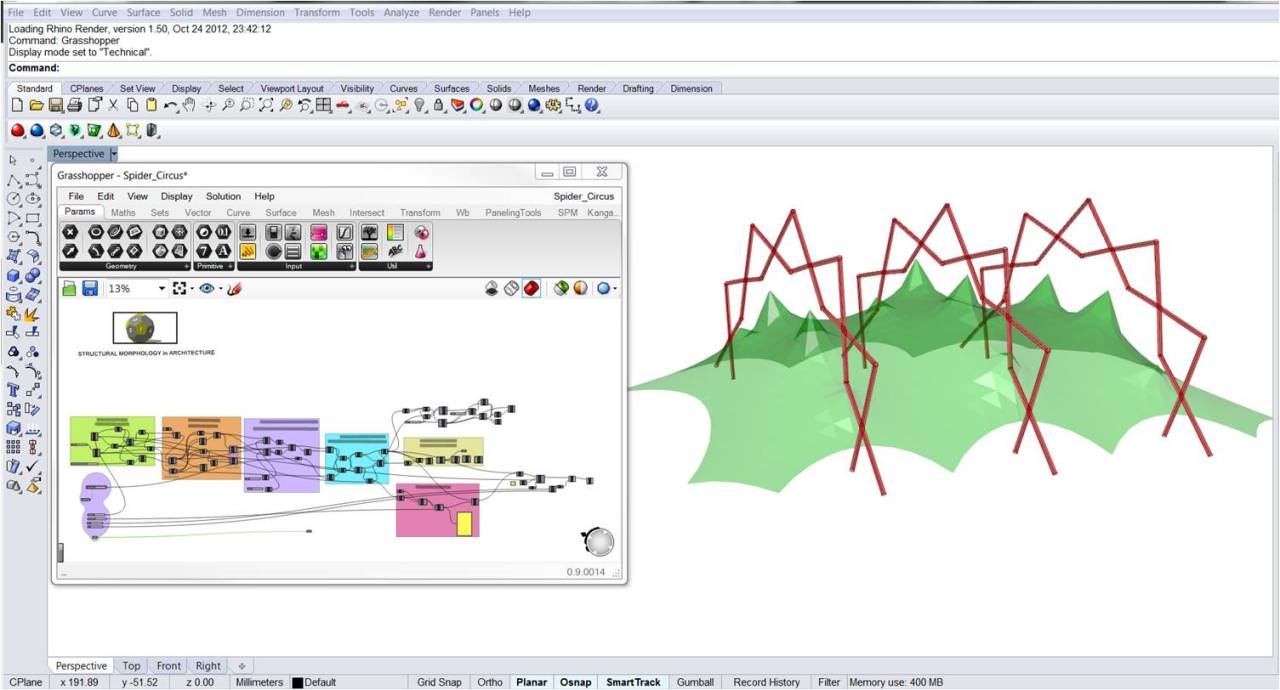Image resolution: width=1280 pixels, height=690 pixels.
Task: Click the black Default layer color swatch
Action: pyautogui.click(x=297, y=683)
